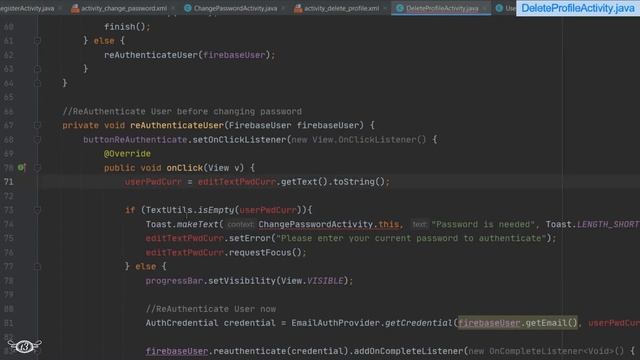The image size is (640, 360).
Task: Open the RegisterActivity.java tab
Action: [x=27, y=8]
